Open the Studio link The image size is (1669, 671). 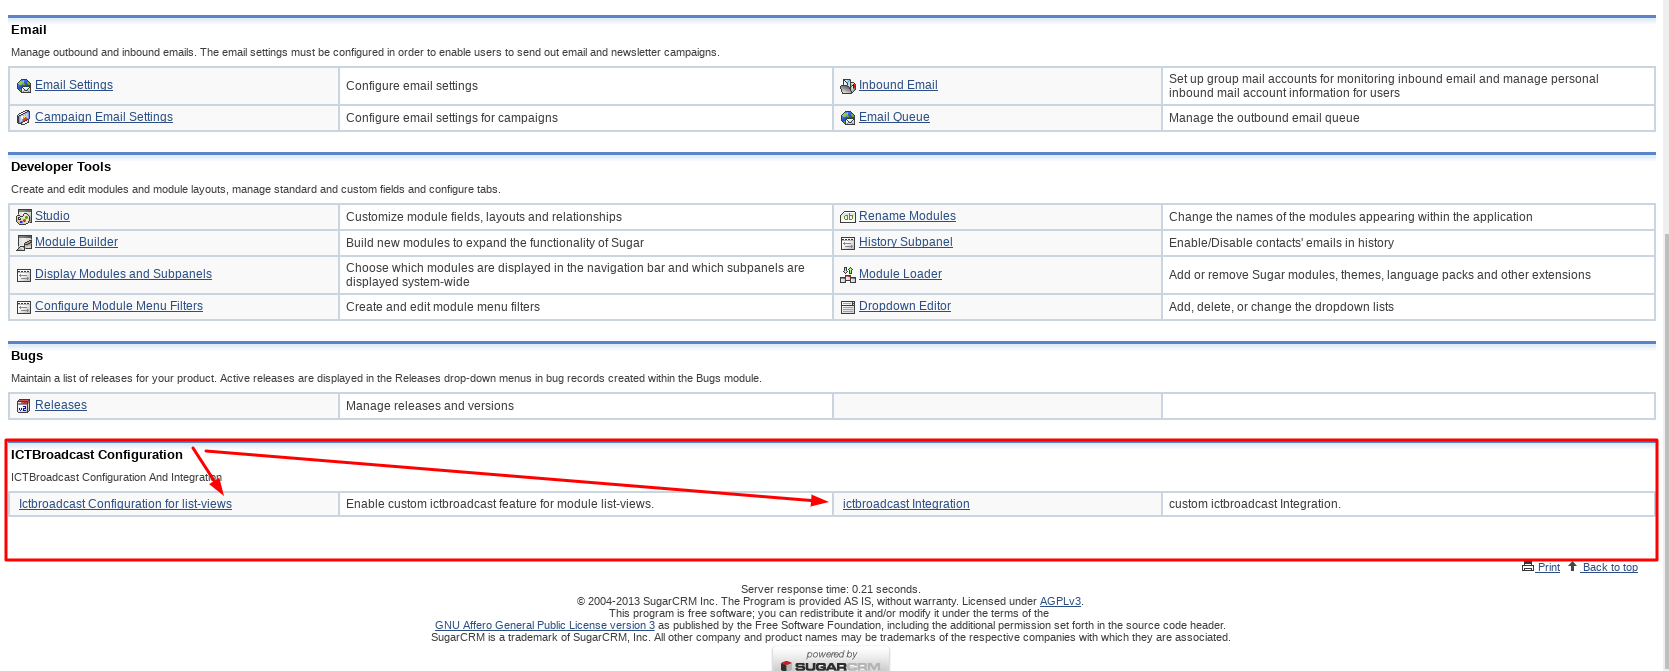pyautogui.click(x=52, y=216)
